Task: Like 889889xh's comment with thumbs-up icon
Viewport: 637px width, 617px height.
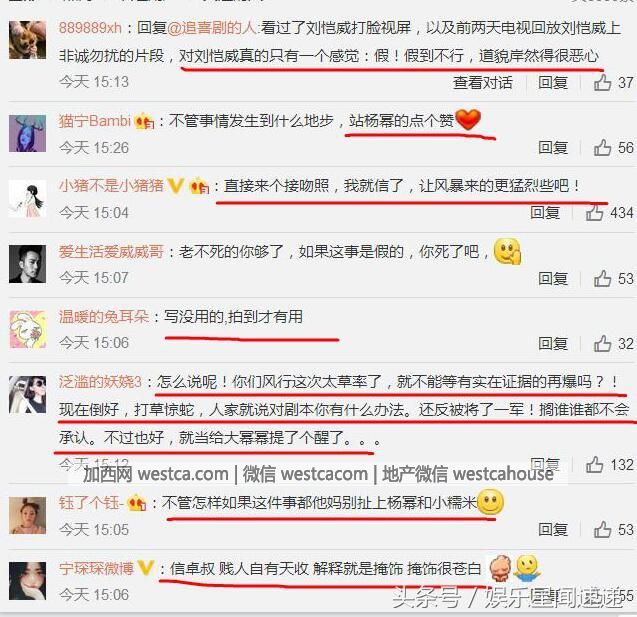Action: [602, 82]
